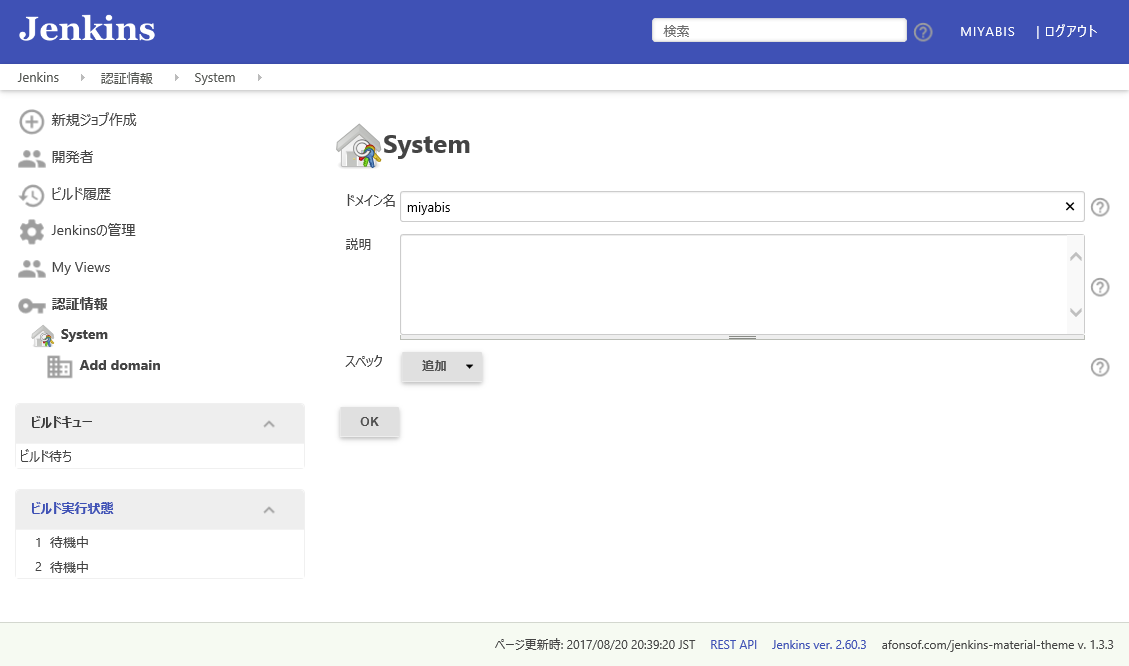Screen dimensions: 1129x666
Task: Click the ビルドキュー panel title
Action: pyautogui.click(x=61, y=423)
